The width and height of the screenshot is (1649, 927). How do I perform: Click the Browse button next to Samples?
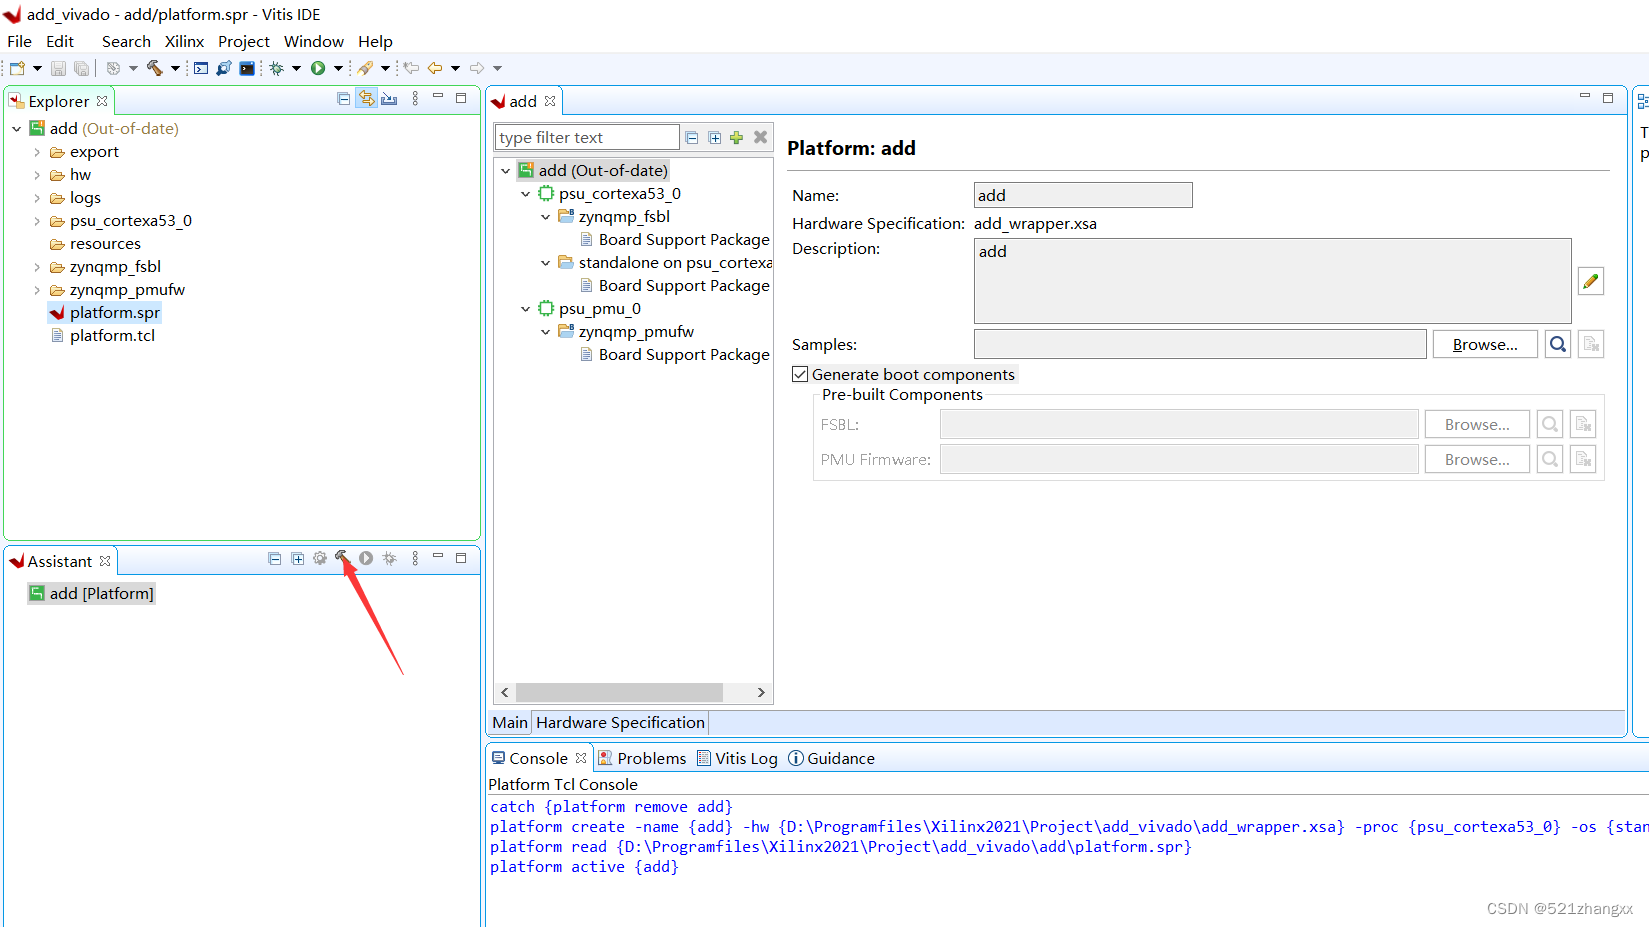(1484, 343)
